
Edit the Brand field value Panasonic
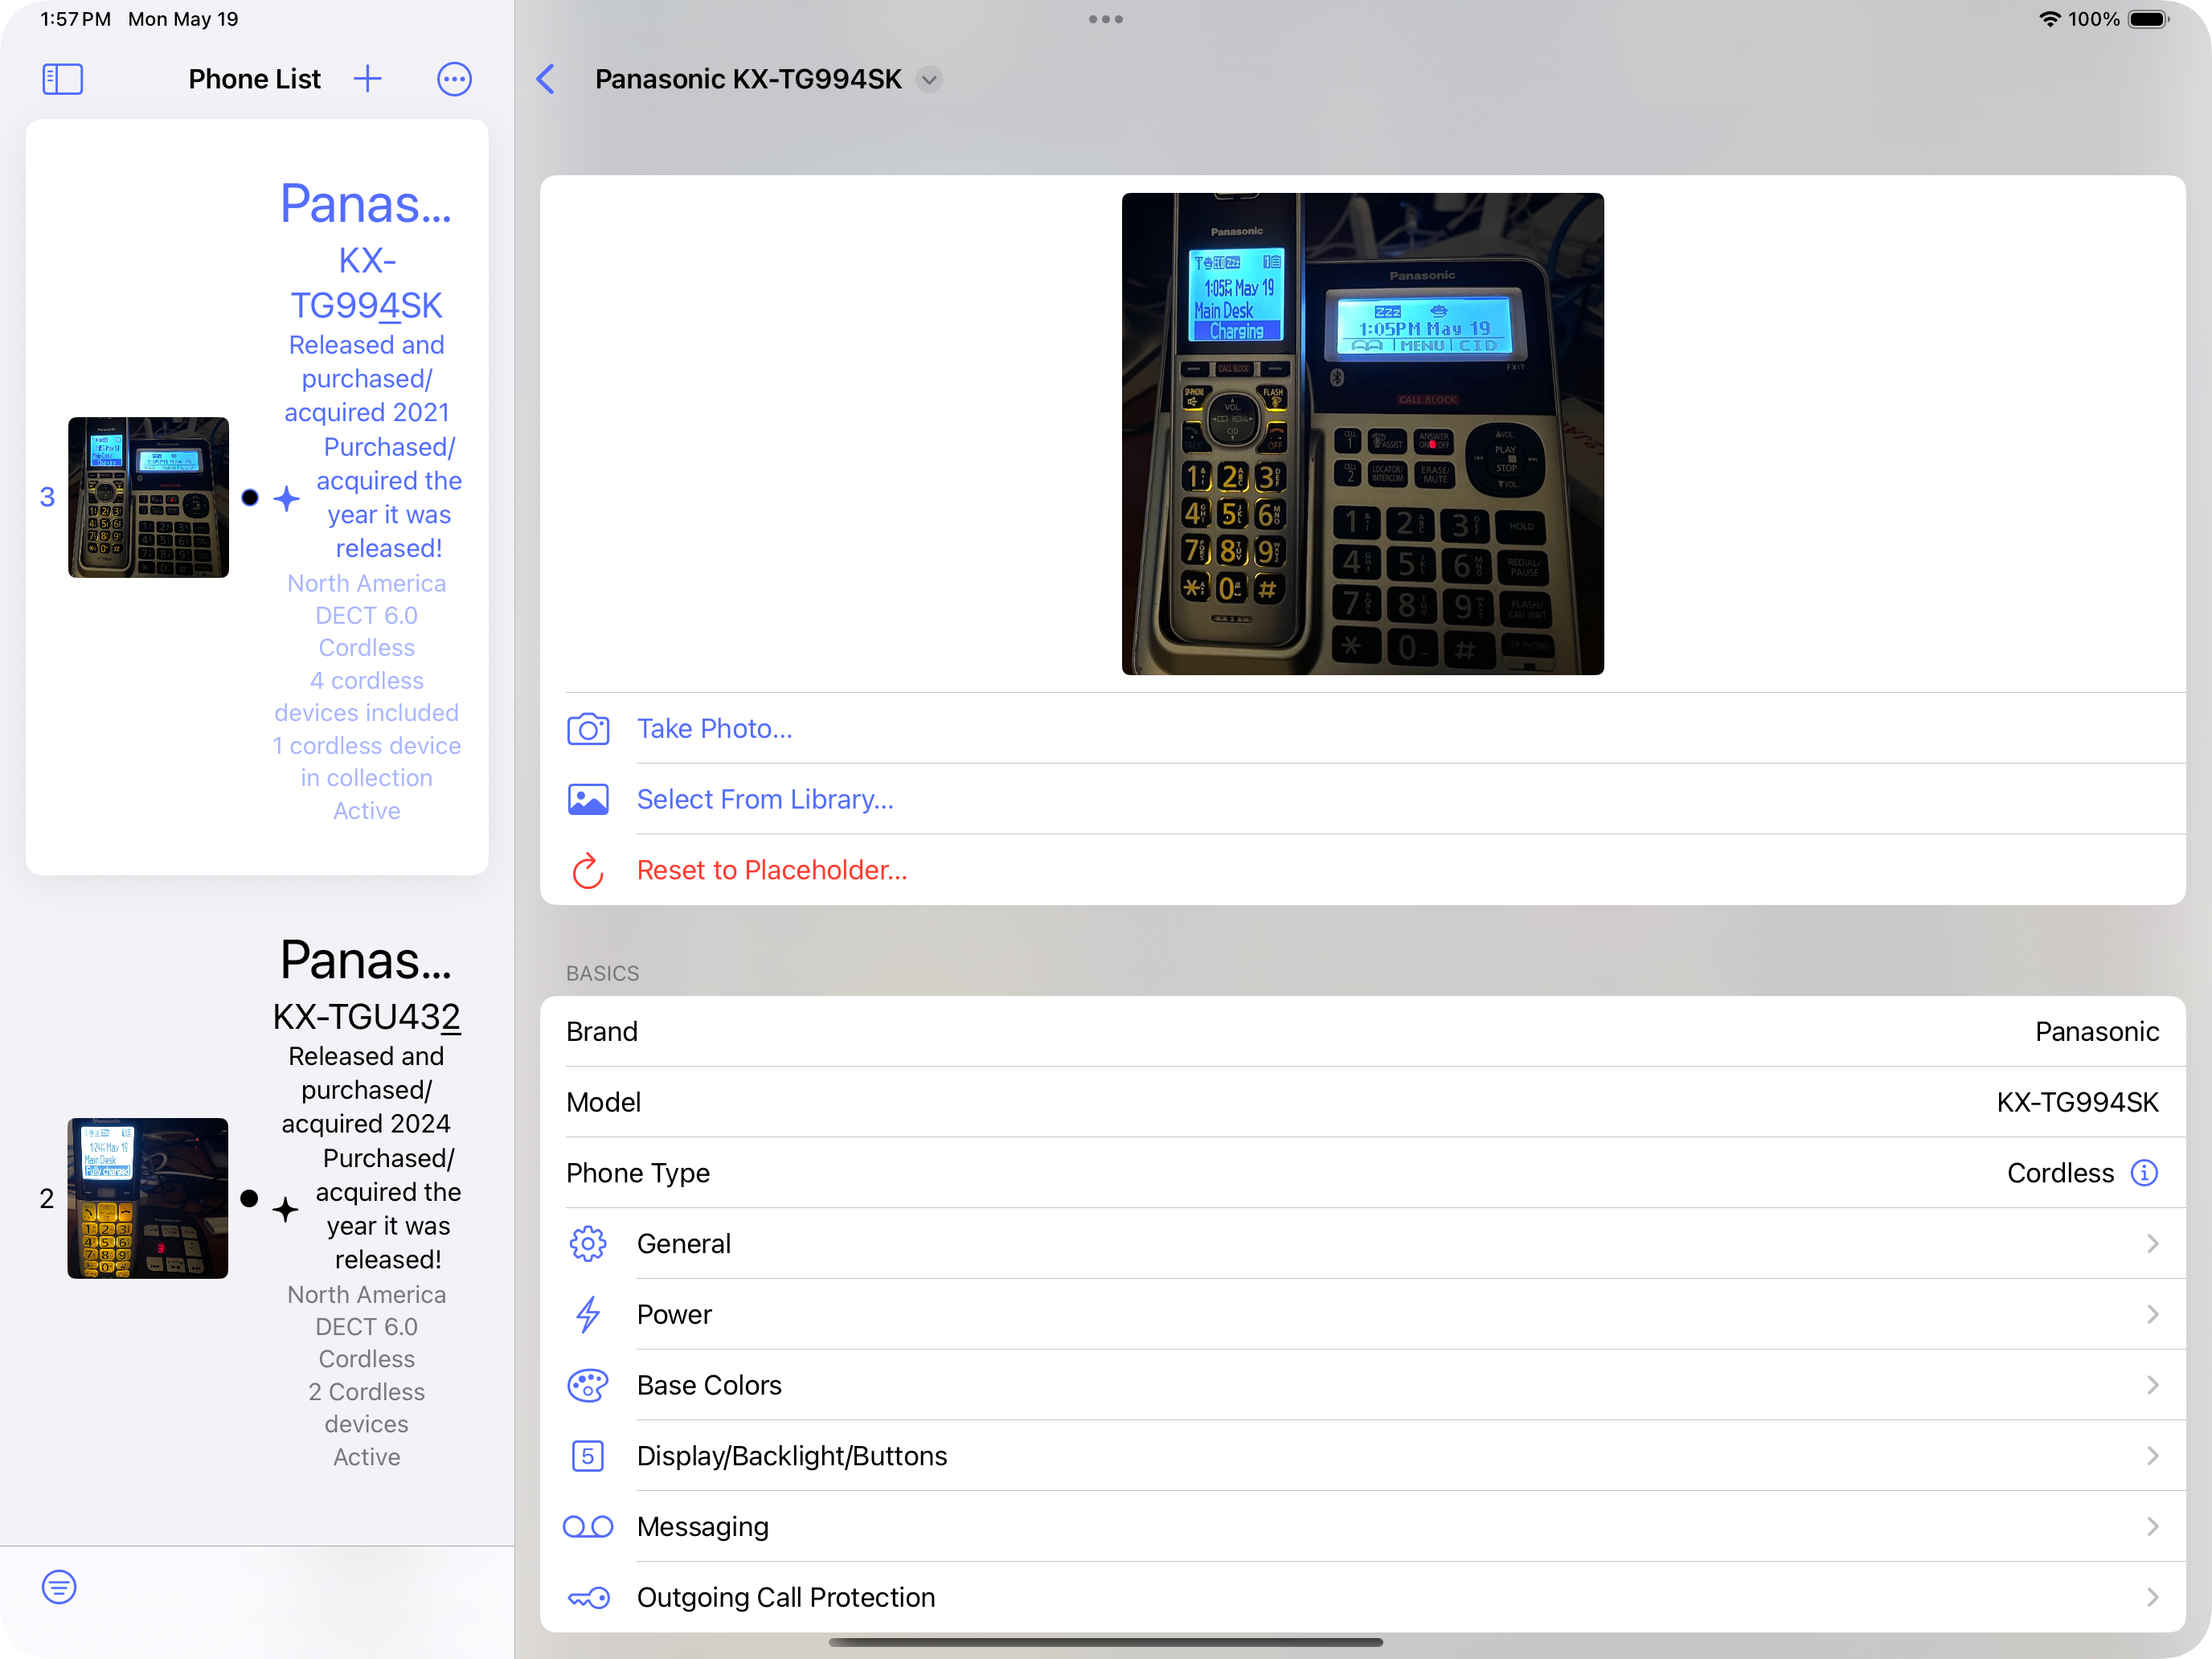tap(2097, 1031)
